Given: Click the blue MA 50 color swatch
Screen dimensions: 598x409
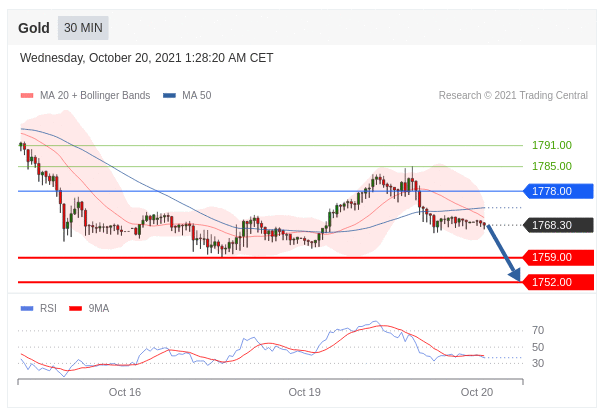Looking at the screenshot, I should (169, 96).
